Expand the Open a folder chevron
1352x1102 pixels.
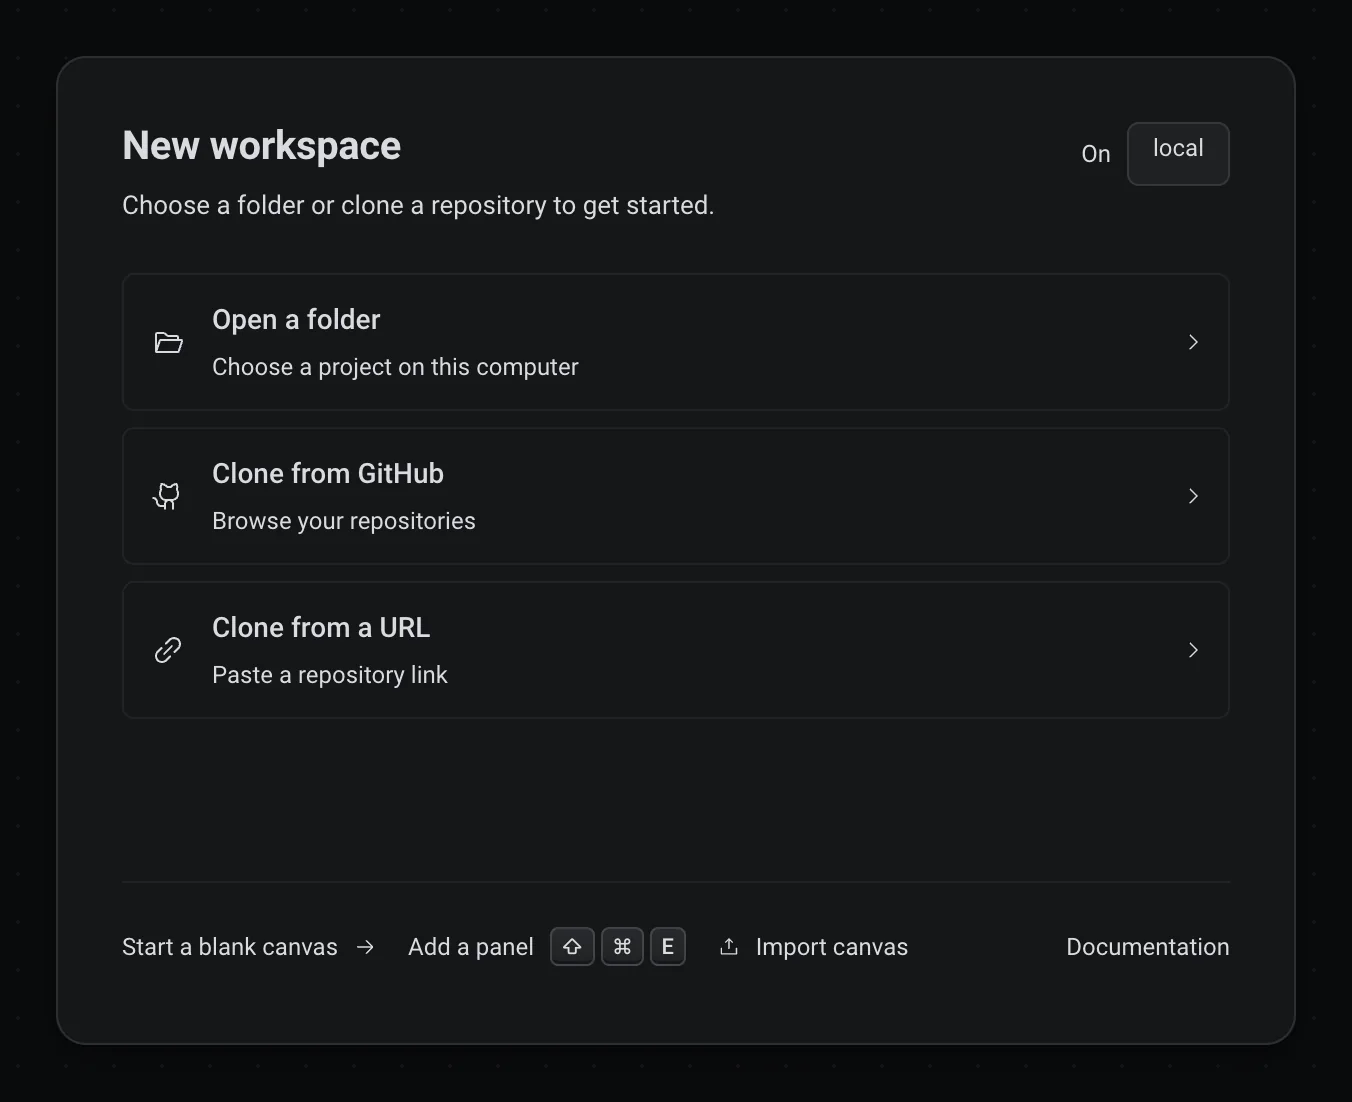pyautogui.click(x=1193, y=342)
